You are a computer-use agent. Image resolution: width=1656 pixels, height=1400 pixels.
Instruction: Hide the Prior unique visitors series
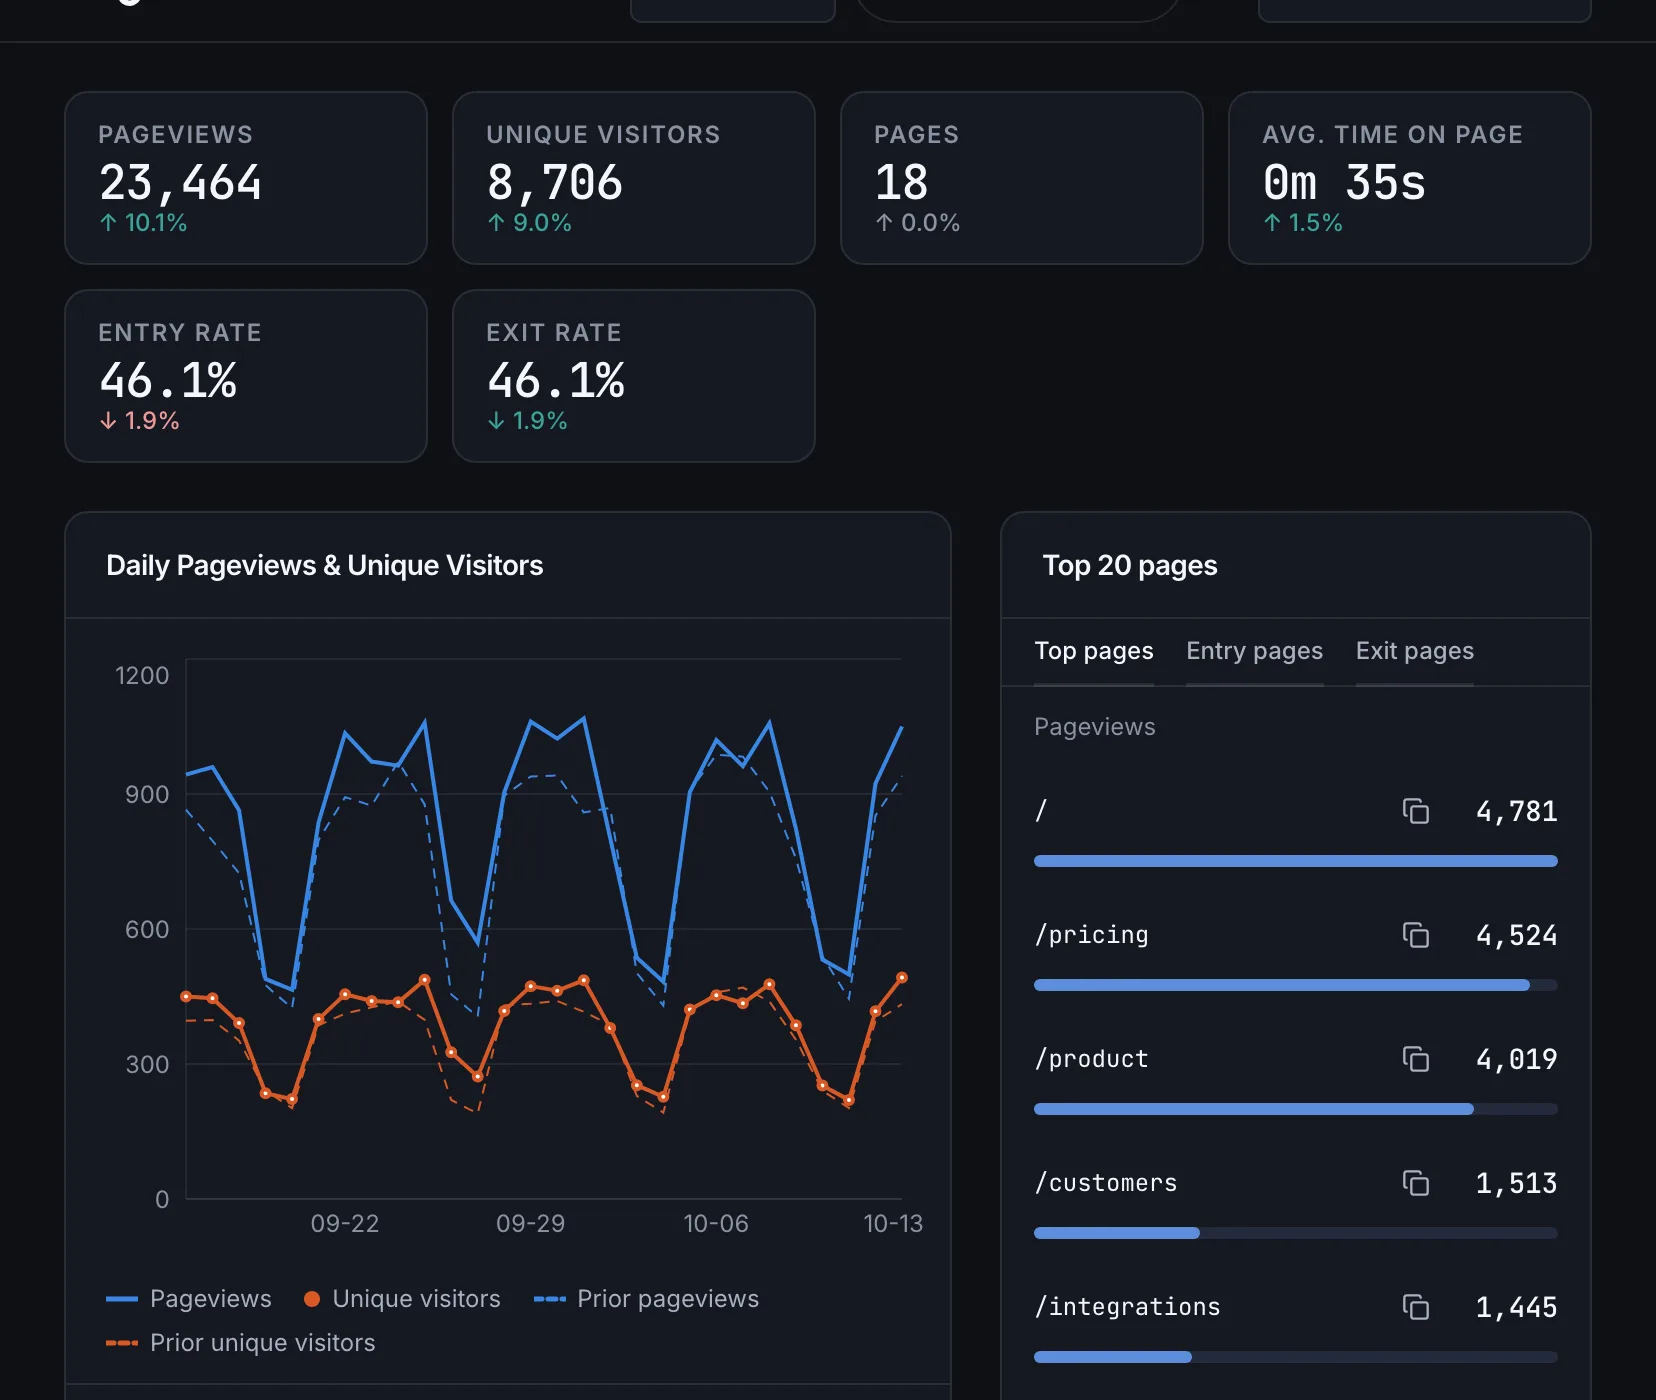pyautogui.click(x=241, y=1343)
